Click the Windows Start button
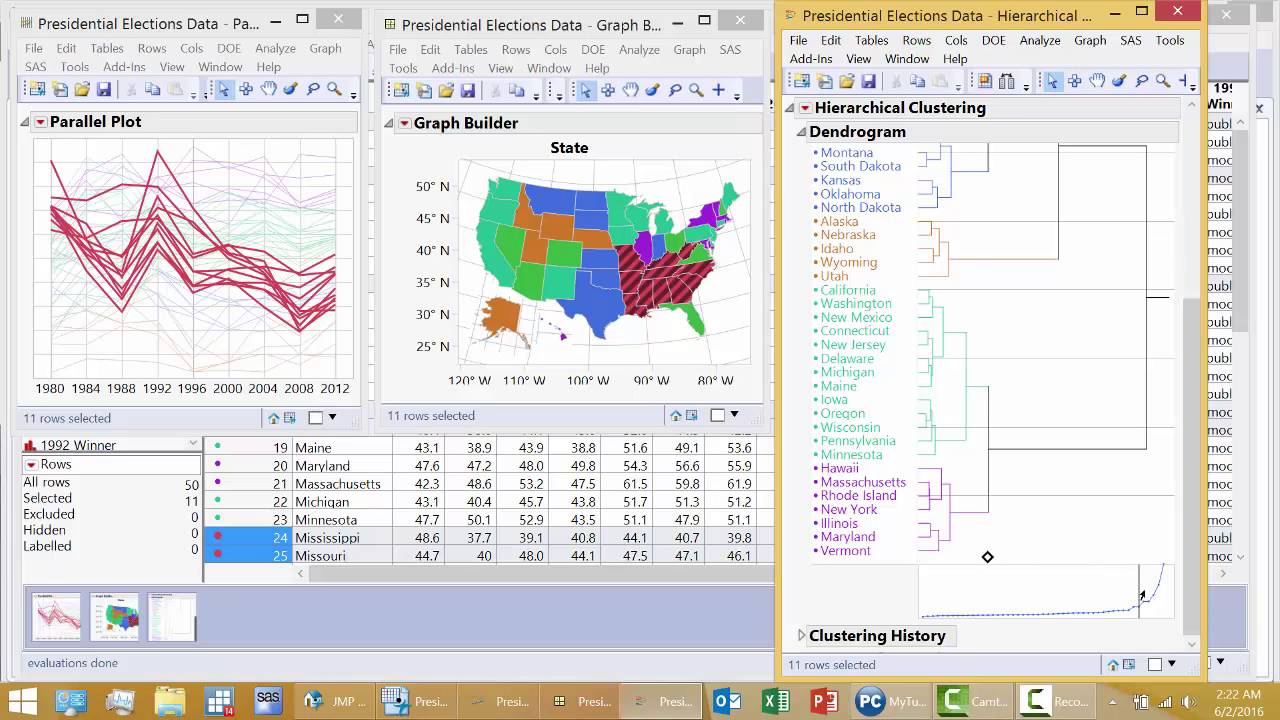 click(23, 701)
